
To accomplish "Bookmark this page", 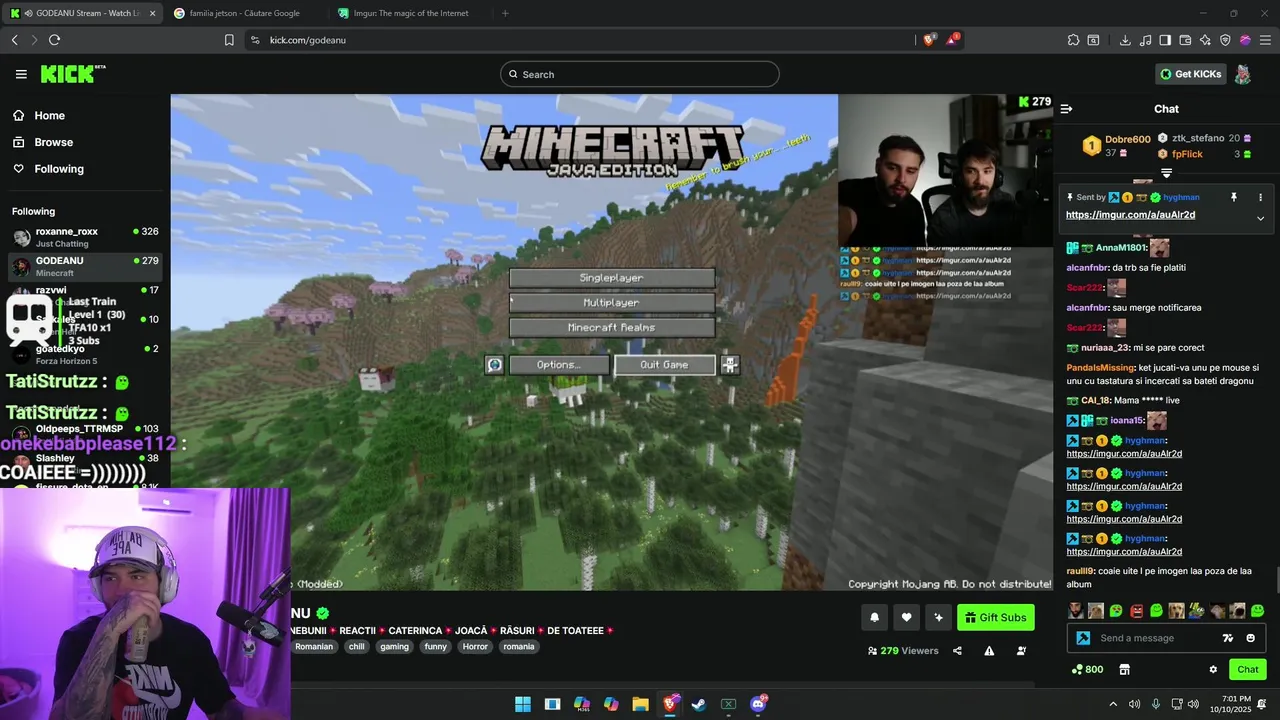I will [229, 40].
